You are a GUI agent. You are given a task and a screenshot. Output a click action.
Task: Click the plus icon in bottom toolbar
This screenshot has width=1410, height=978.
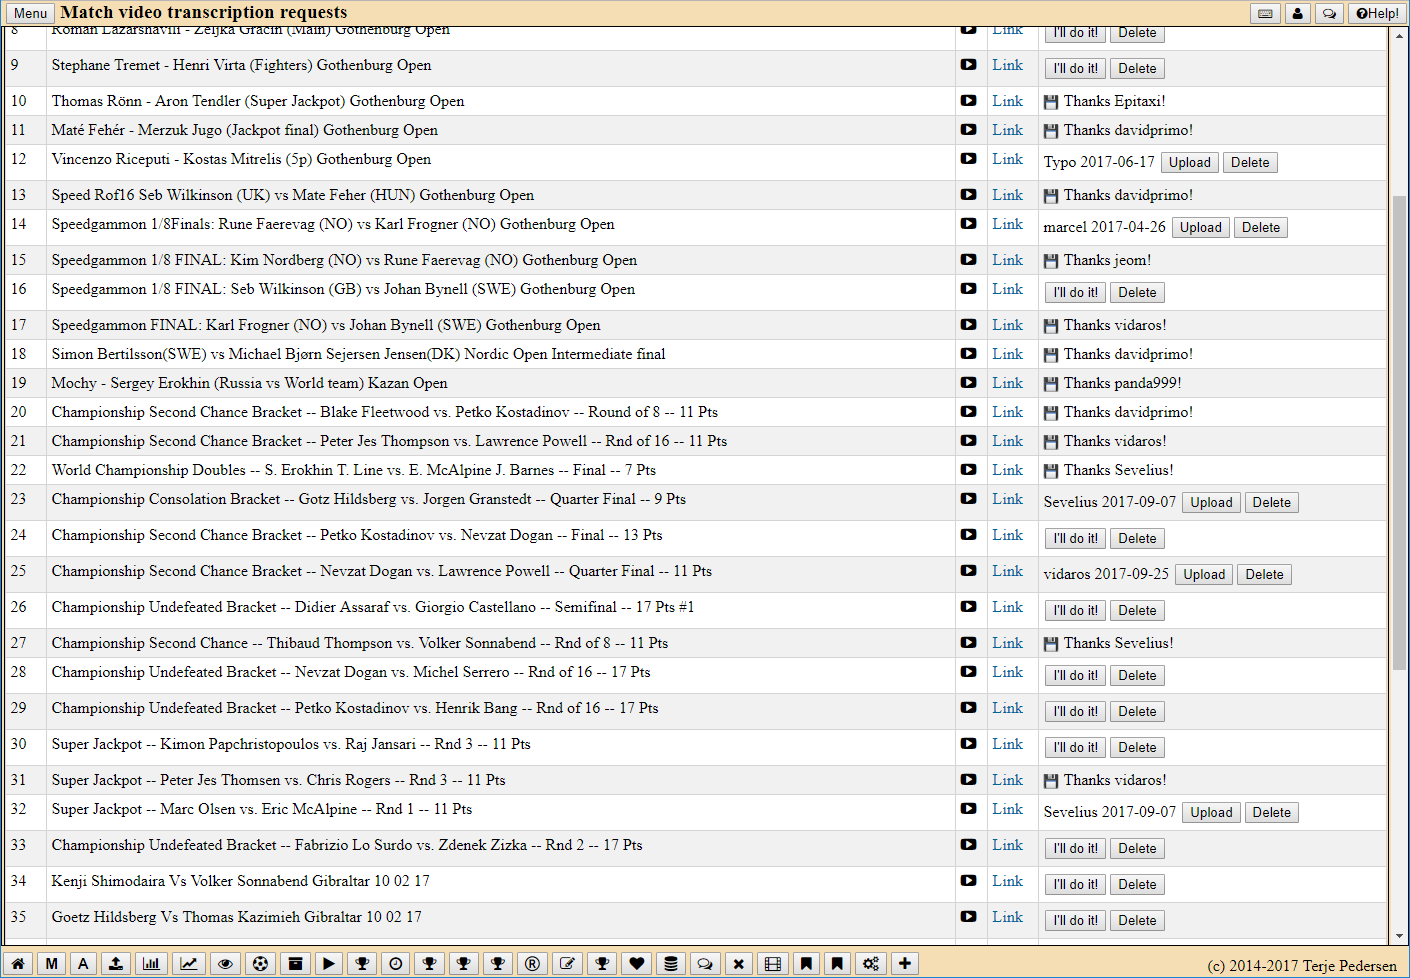coord(904,964)
